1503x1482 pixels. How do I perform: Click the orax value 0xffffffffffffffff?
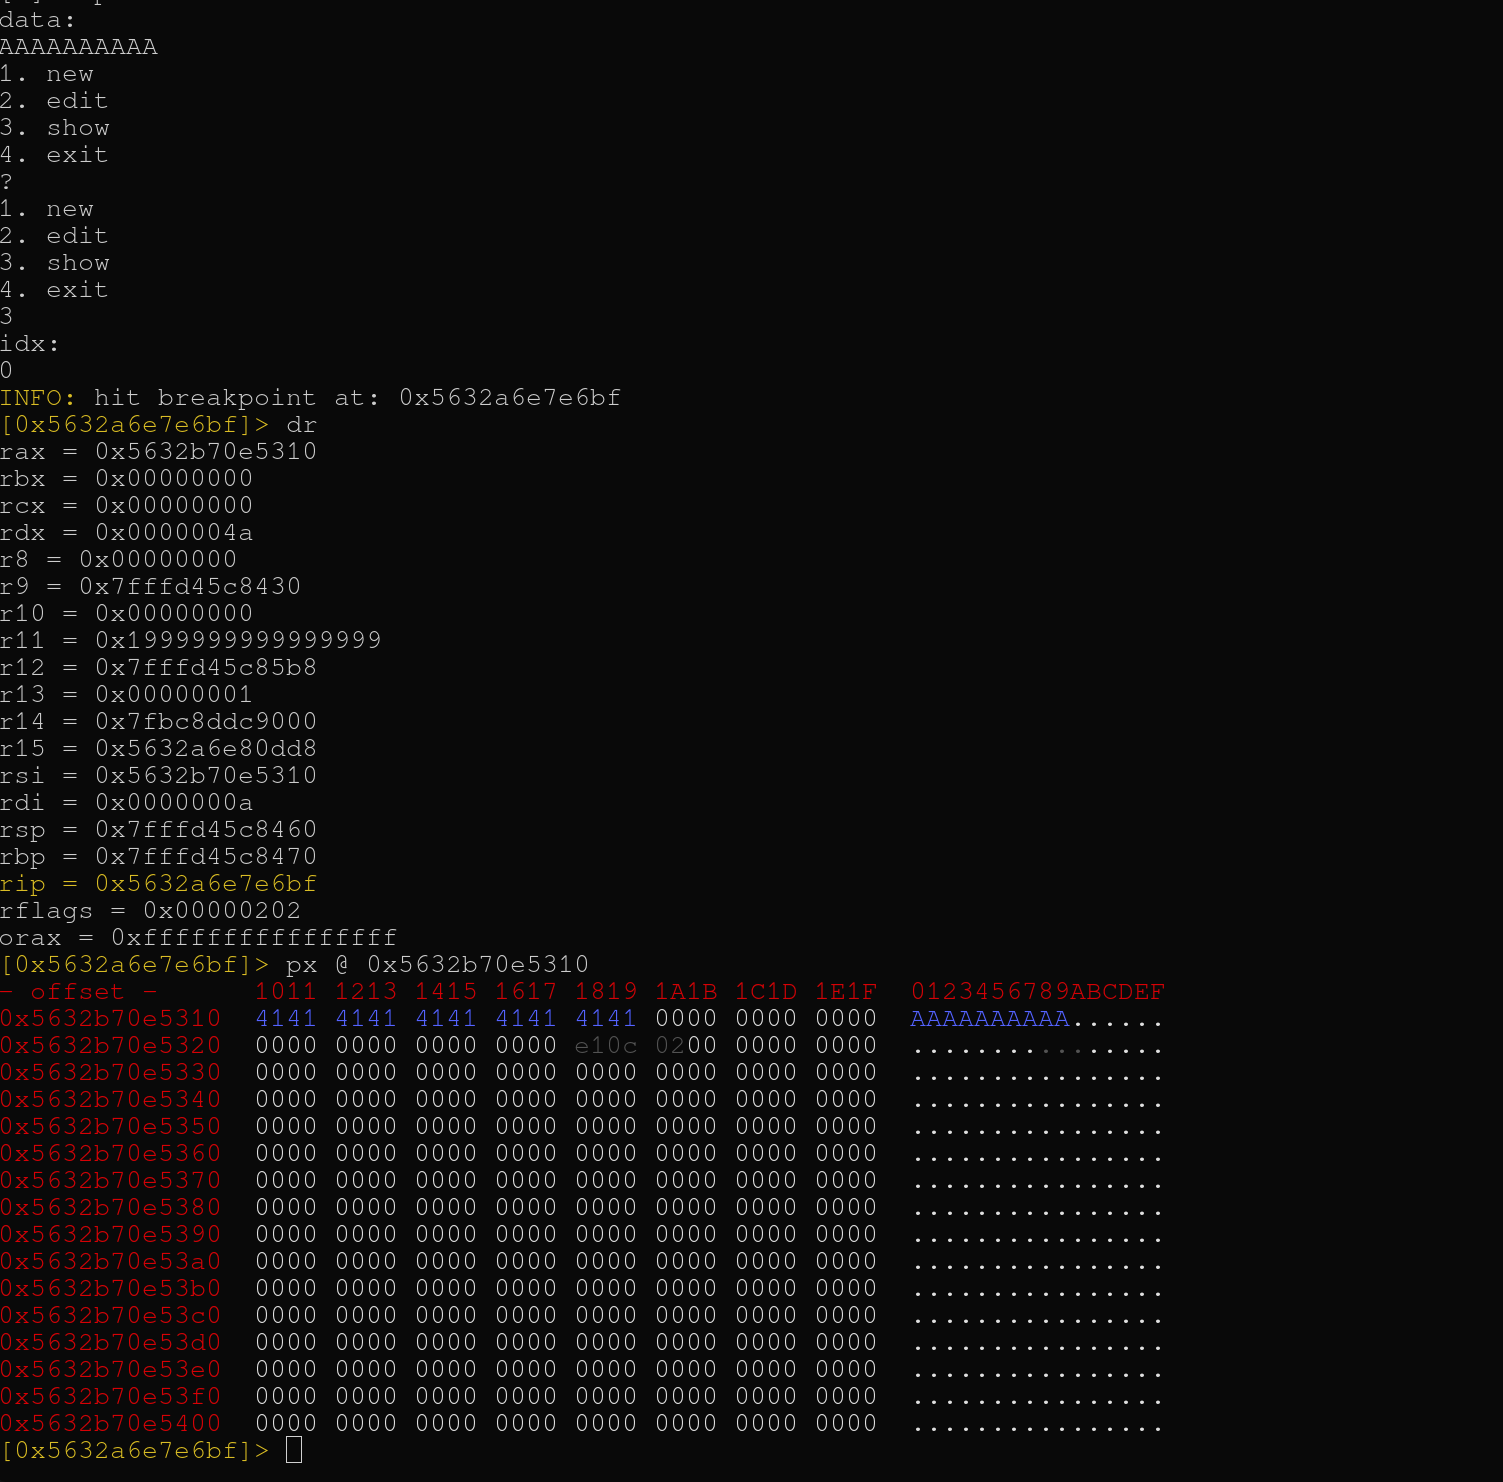tap(254, 938)
